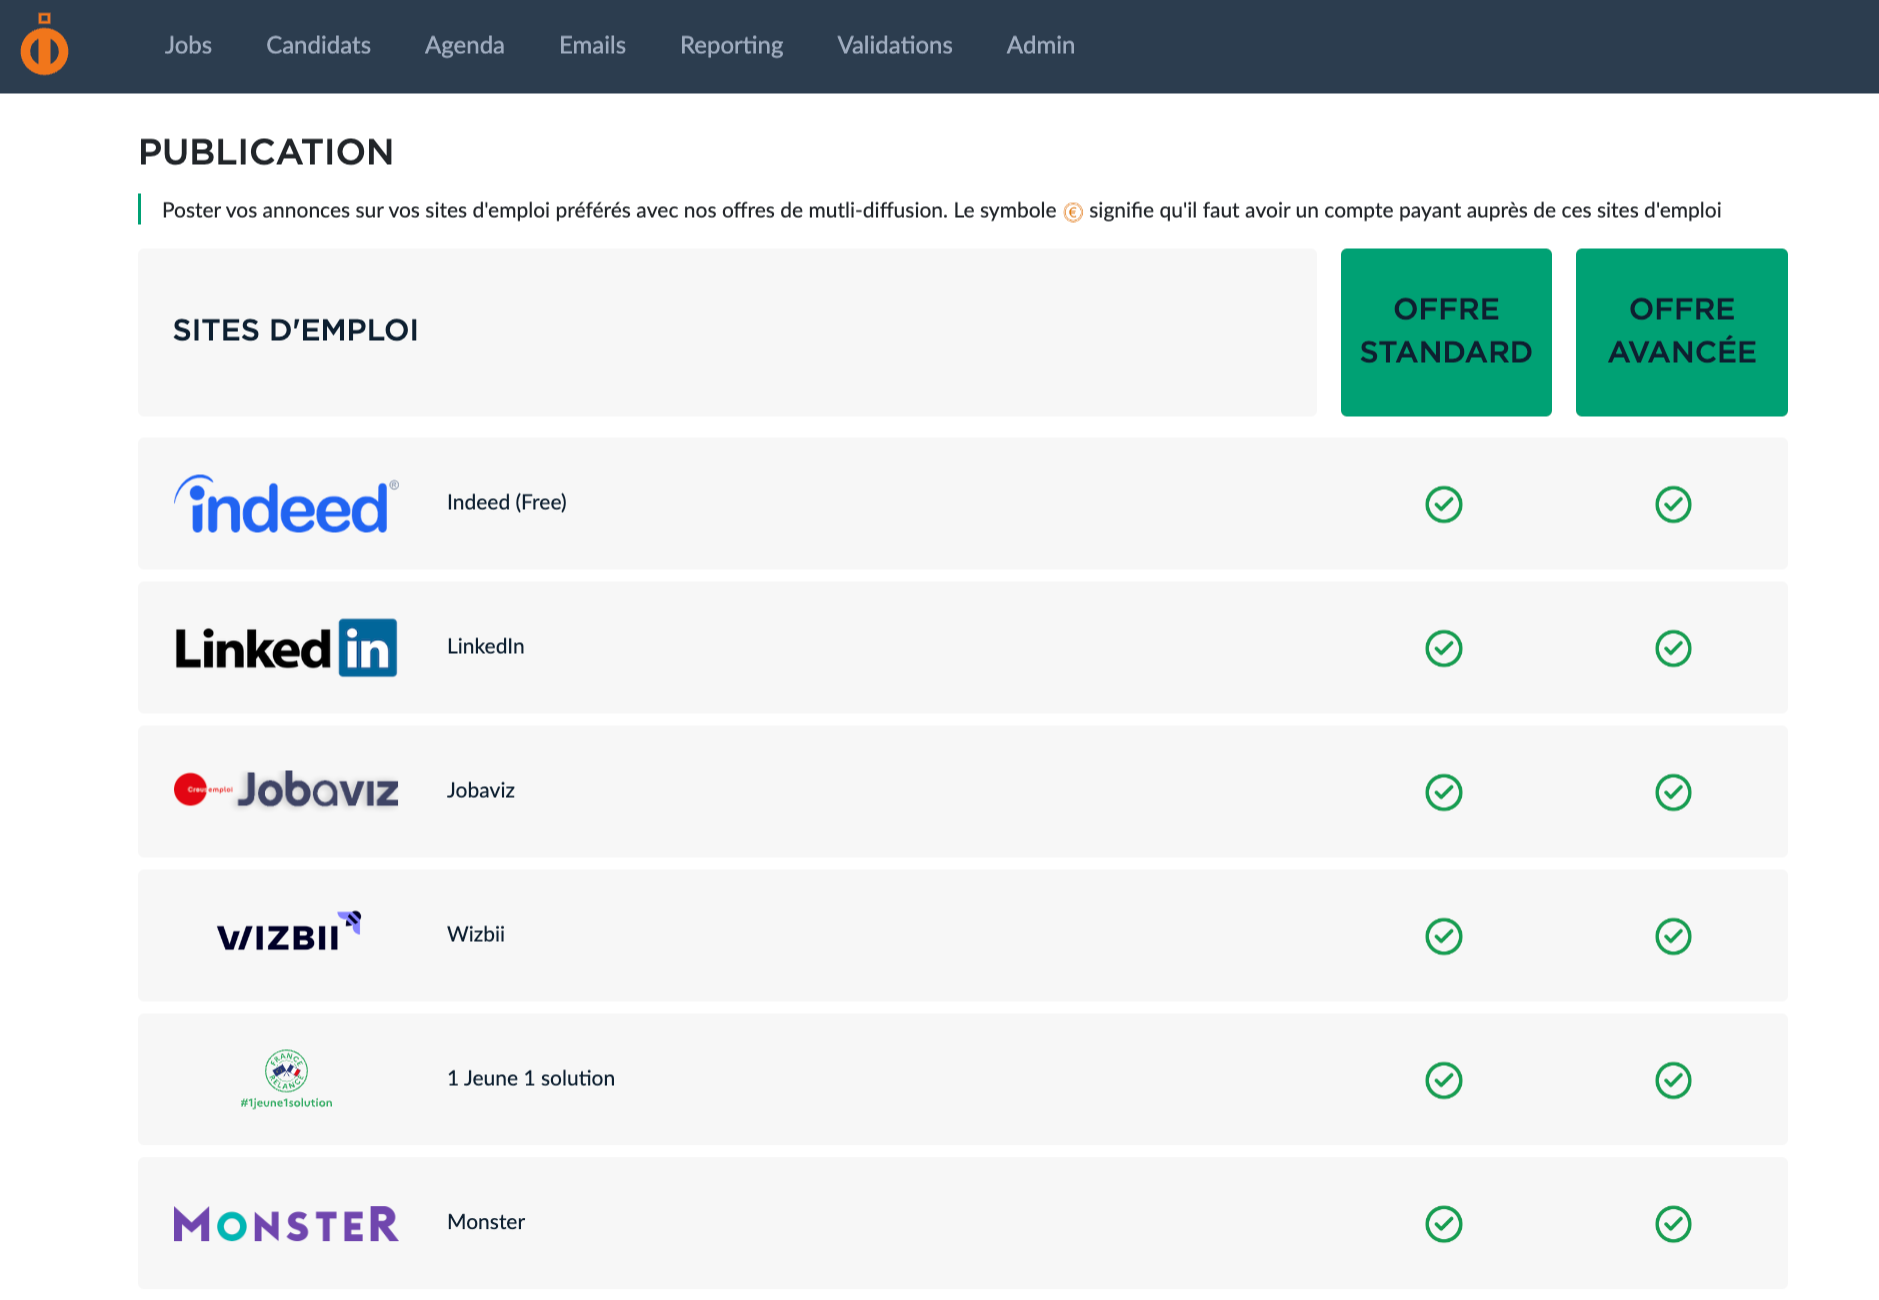Click the LinkedIn advanced offer checkmark

tap(1673, 648)
